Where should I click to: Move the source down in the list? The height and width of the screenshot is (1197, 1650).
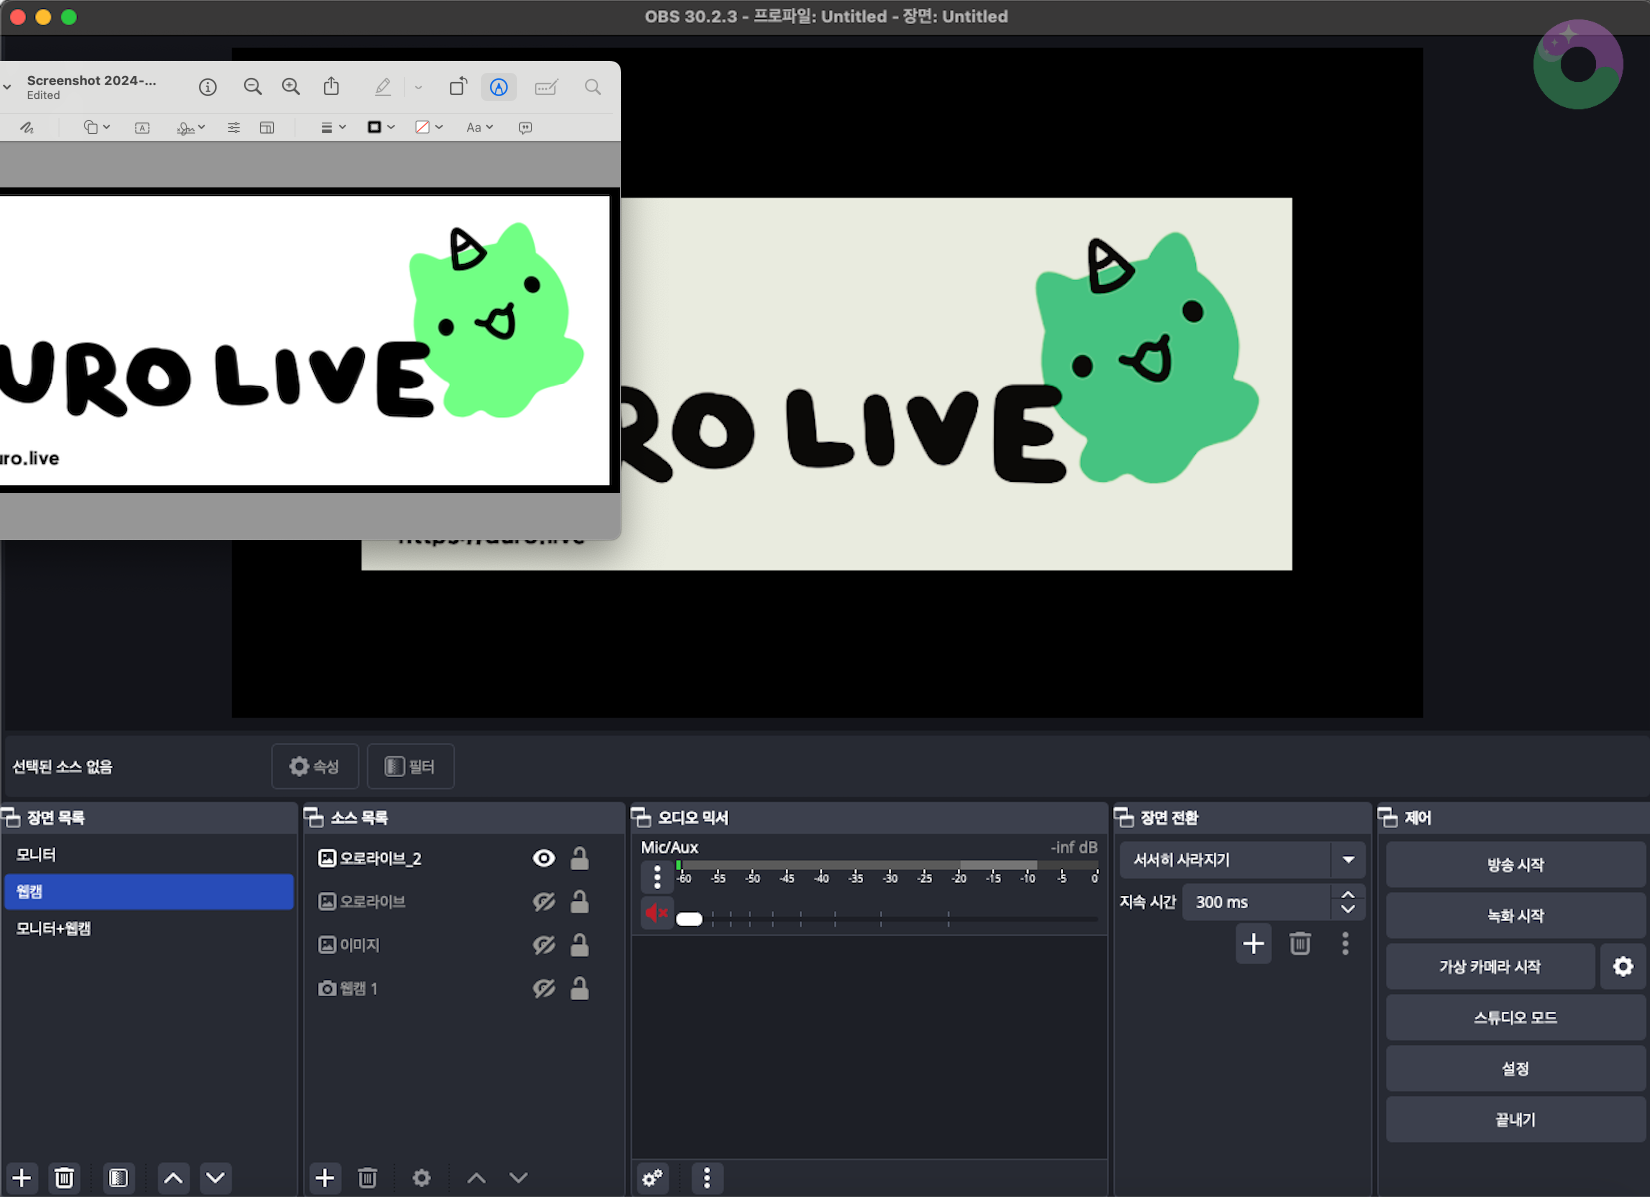[518, 1178]
